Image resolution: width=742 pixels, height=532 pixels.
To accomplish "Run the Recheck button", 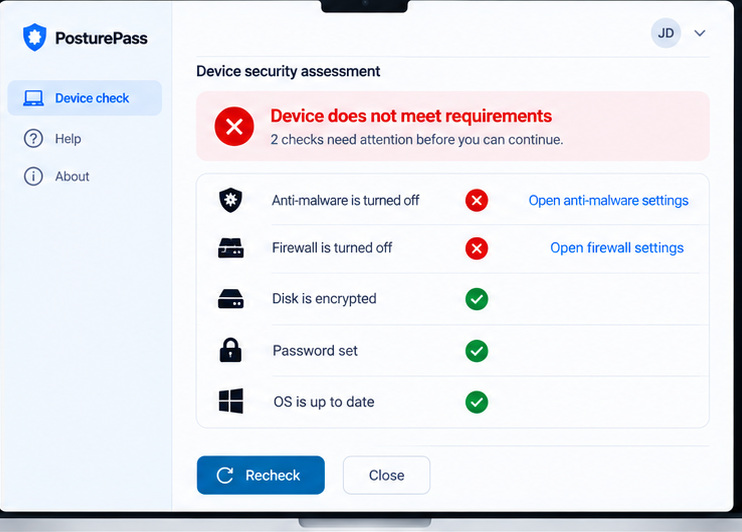I will pos(261,475).
